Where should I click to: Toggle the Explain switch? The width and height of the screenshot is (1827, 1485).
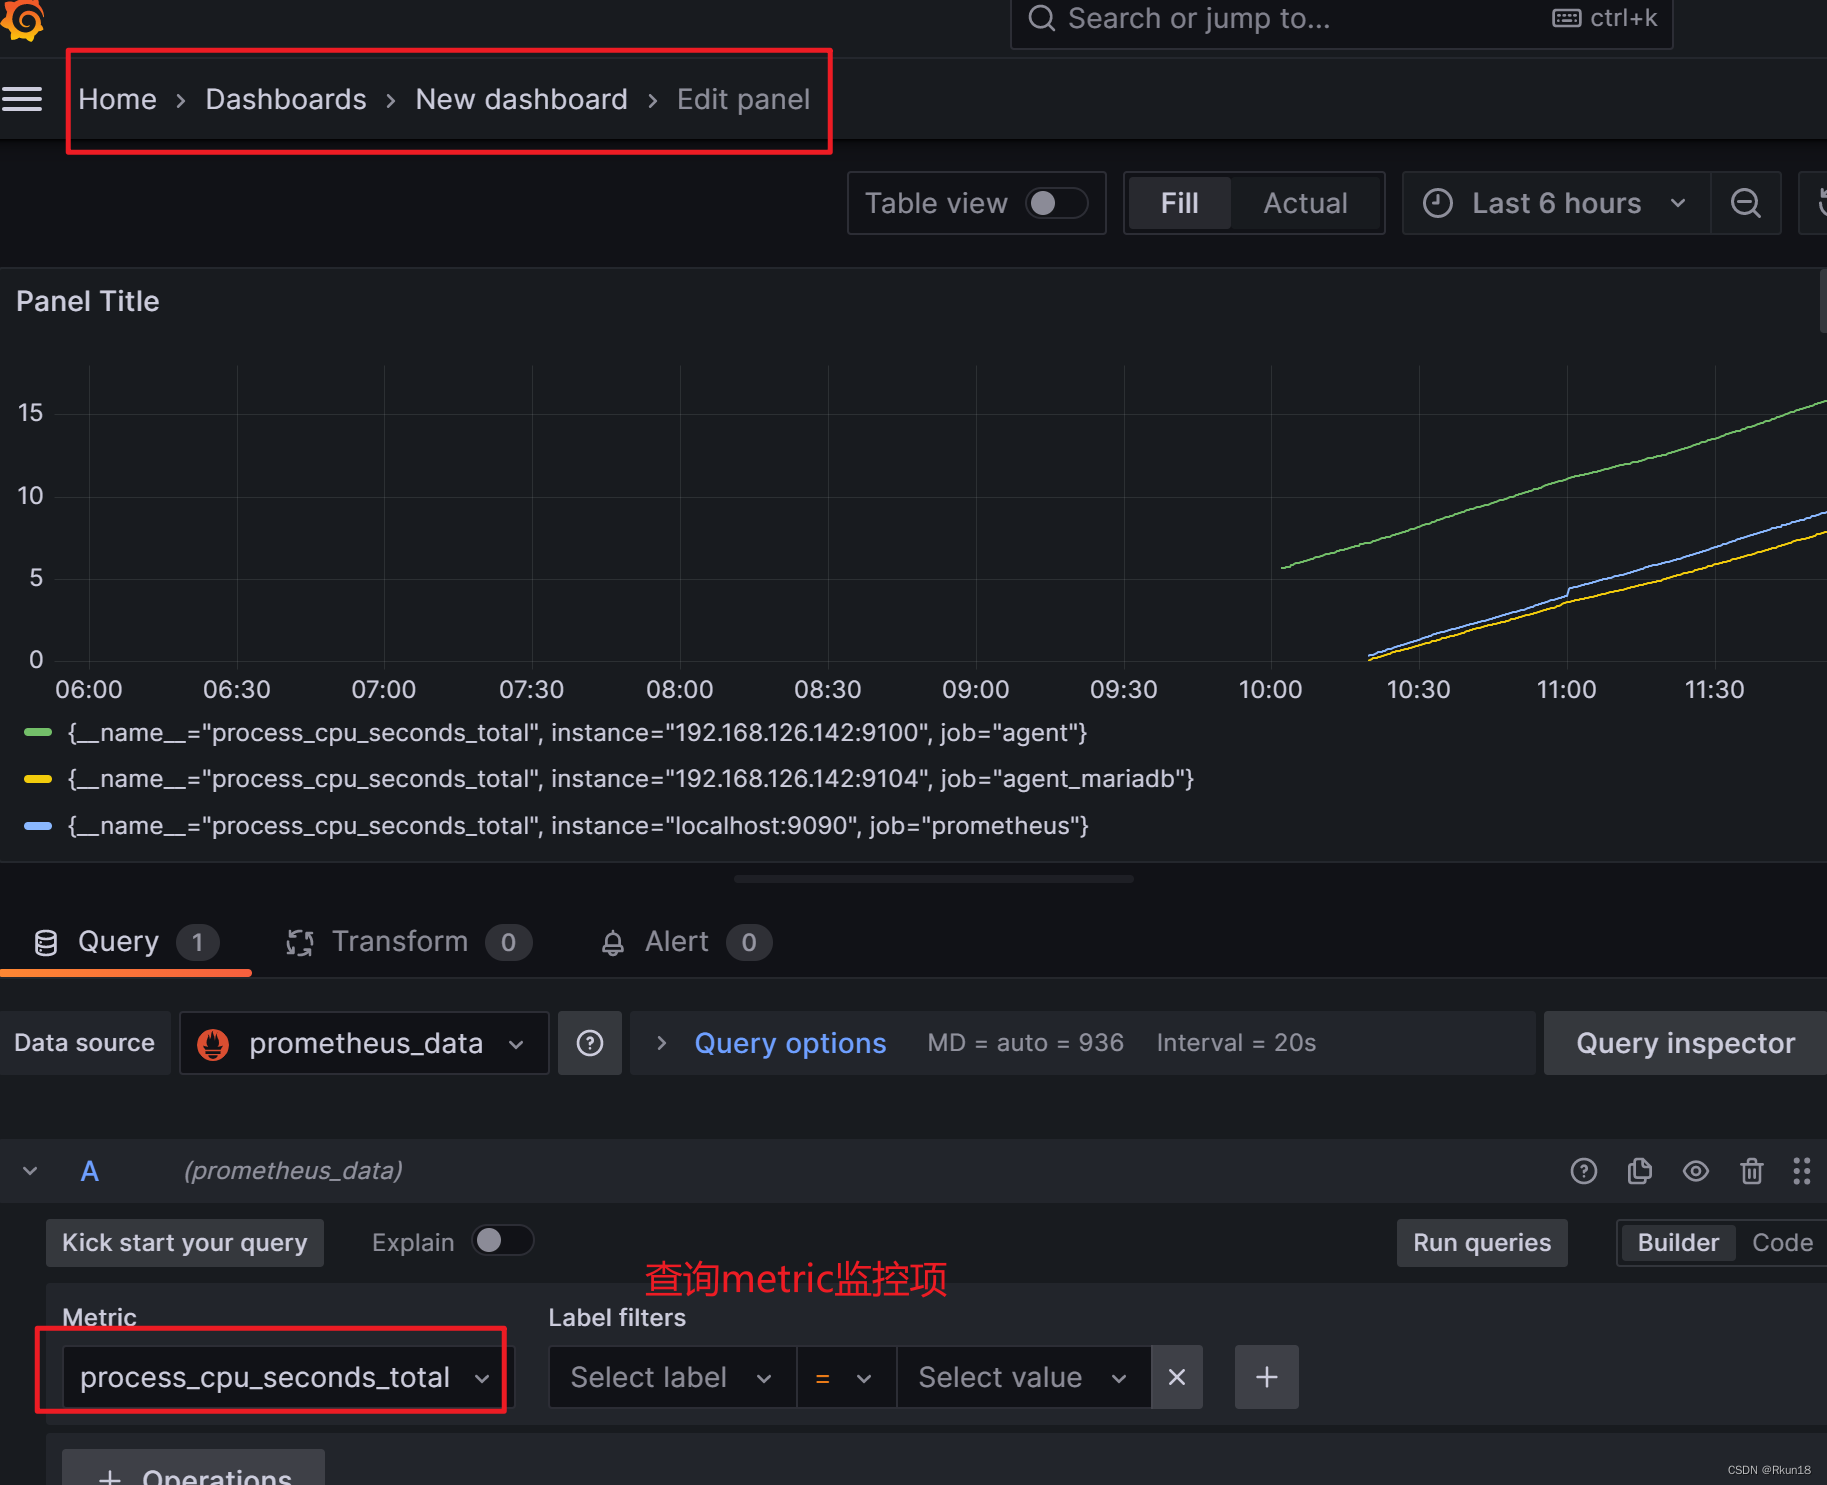[x=503, y=1241]
